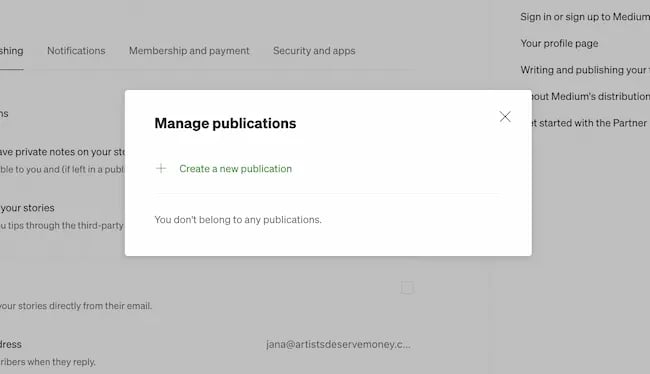Click the jana@artistsdeservemoney email address field

click(338, 345)
